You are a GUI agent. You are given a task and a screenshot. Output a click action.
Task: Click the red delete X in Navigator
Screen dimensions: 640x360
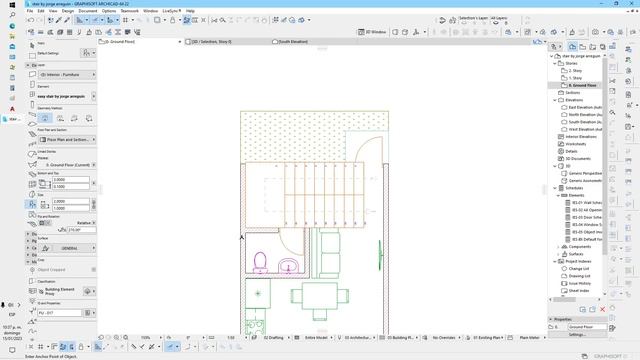coord(602,309)
